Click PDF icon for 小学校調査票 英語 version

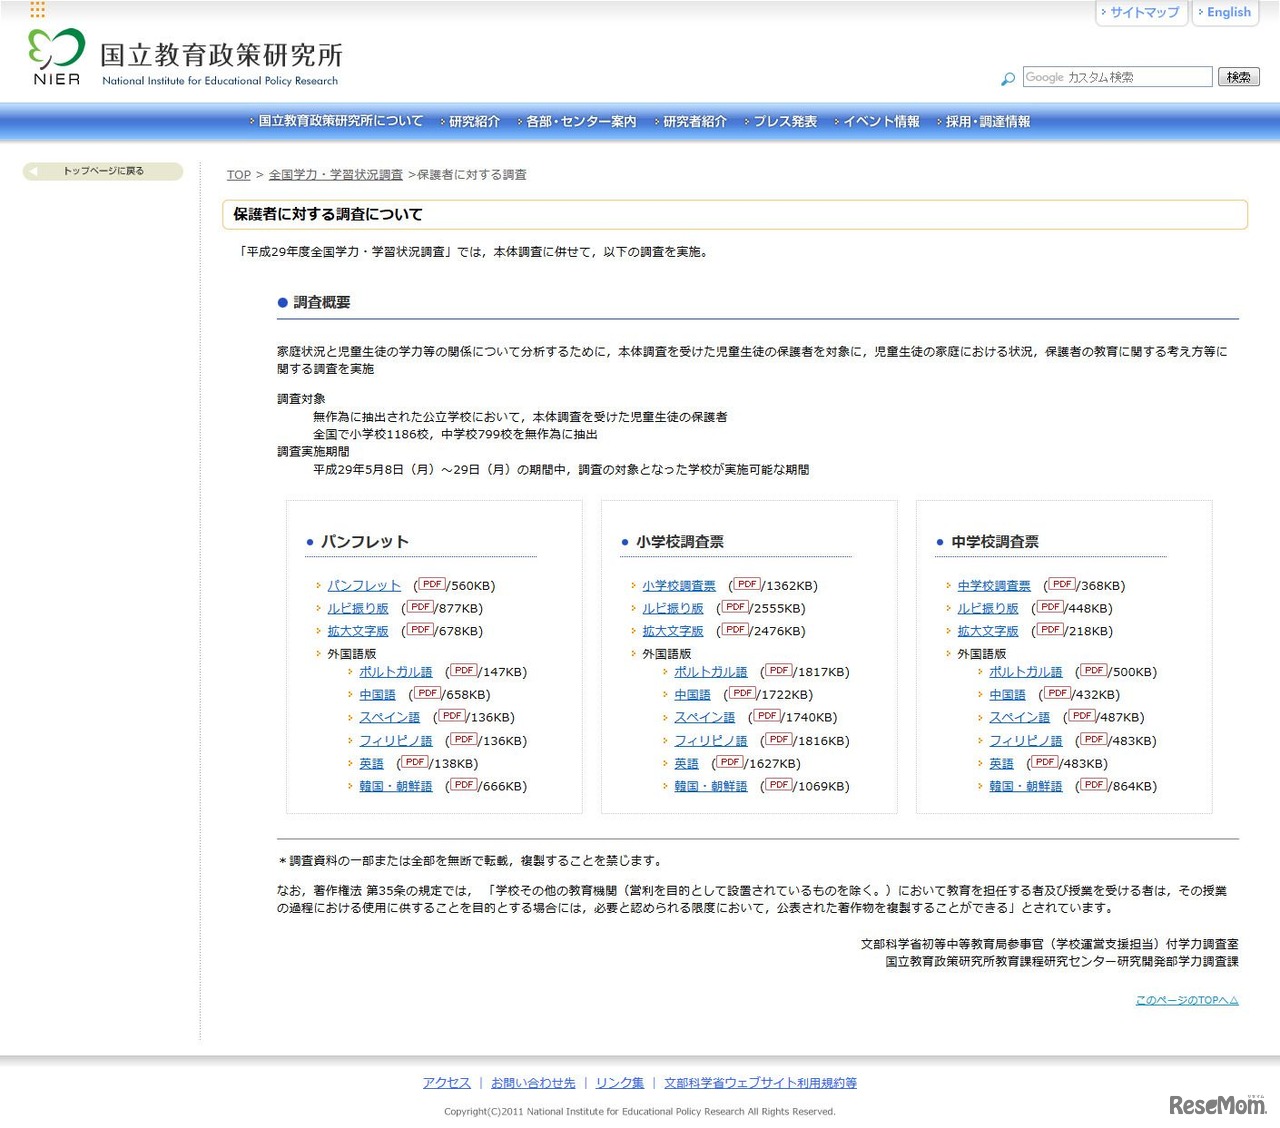(730, 763)
